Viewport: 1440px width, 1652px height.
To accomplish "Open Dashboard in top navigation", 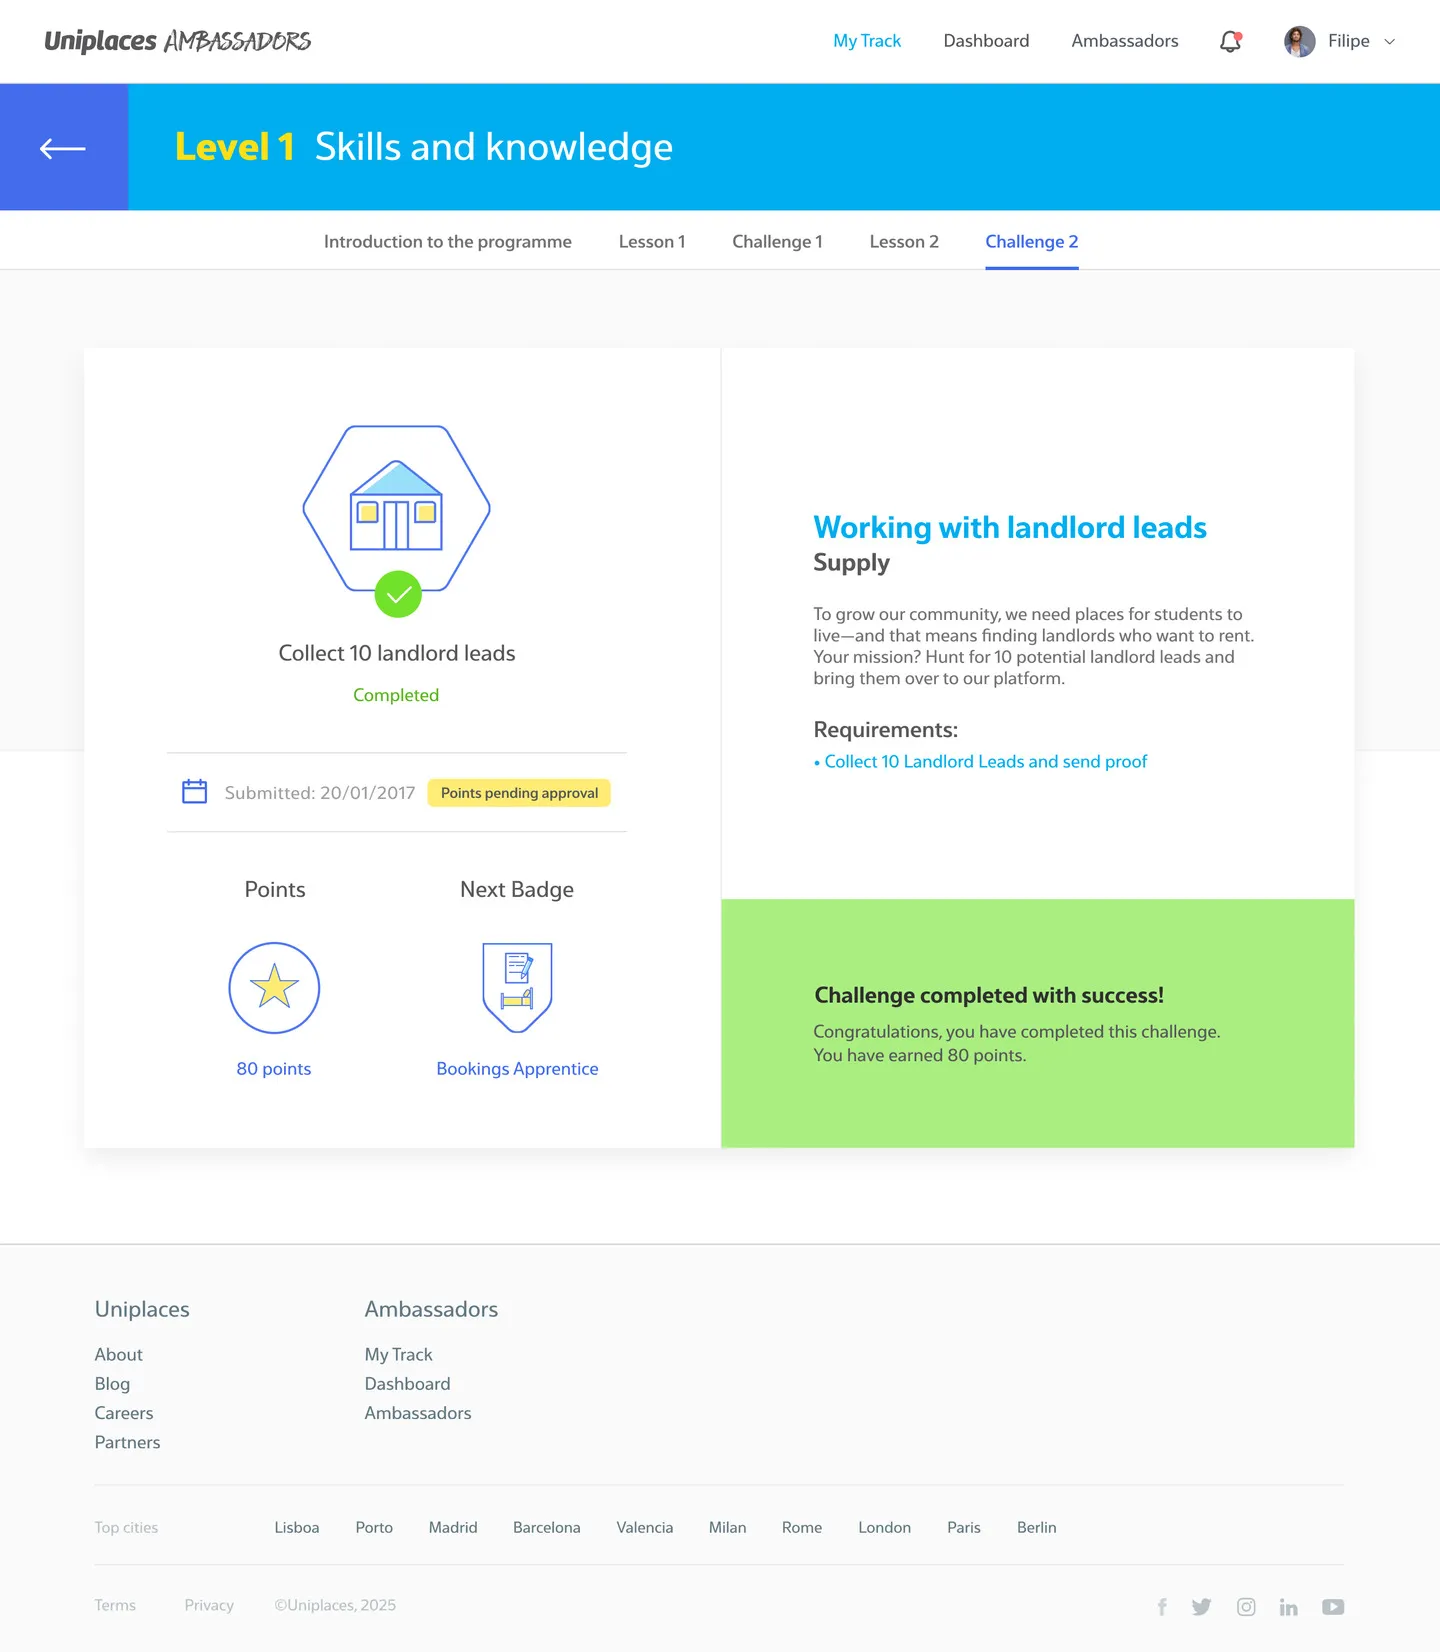I will pyautogui.click(x=986, y=41).
